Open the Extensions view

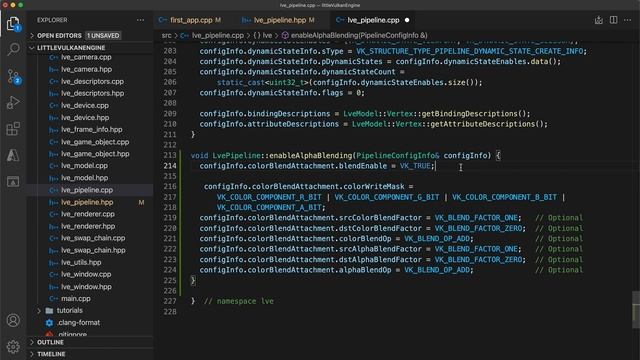13,129
